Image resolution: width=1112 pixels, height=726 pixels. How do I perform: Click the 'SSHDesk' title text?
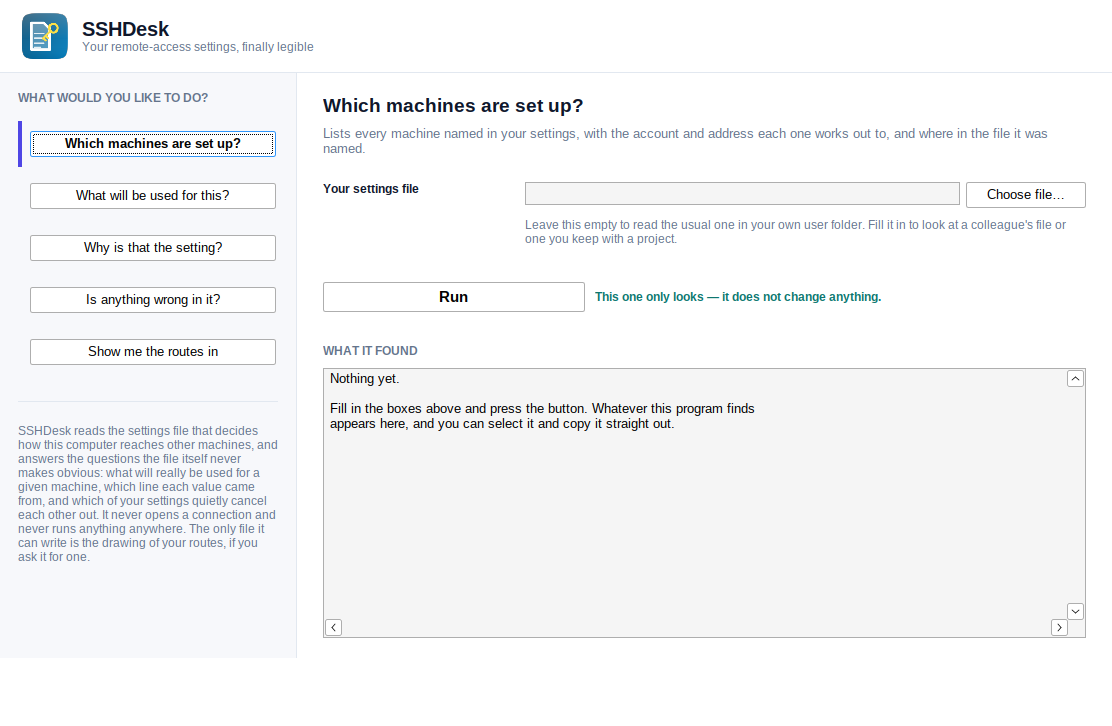[126, 29]
